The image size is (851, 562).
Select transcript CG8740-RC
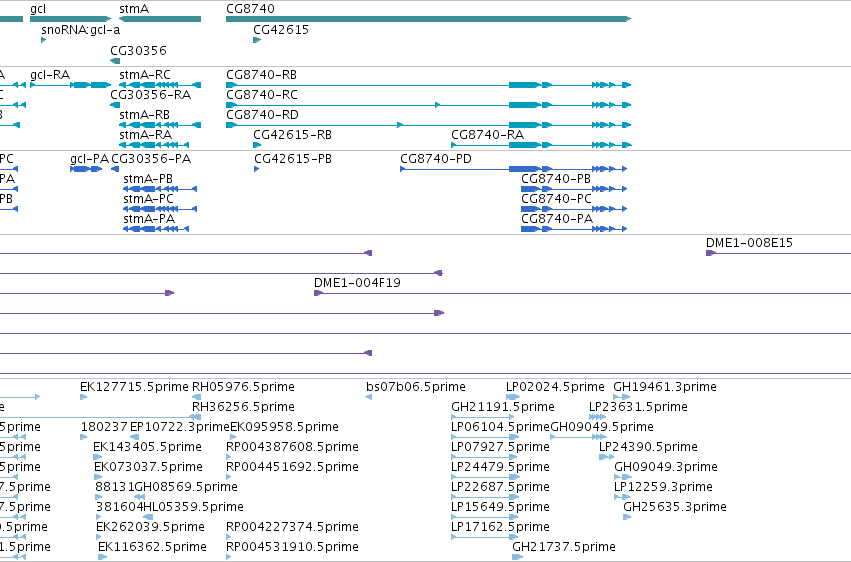click(x=262, y=95)
